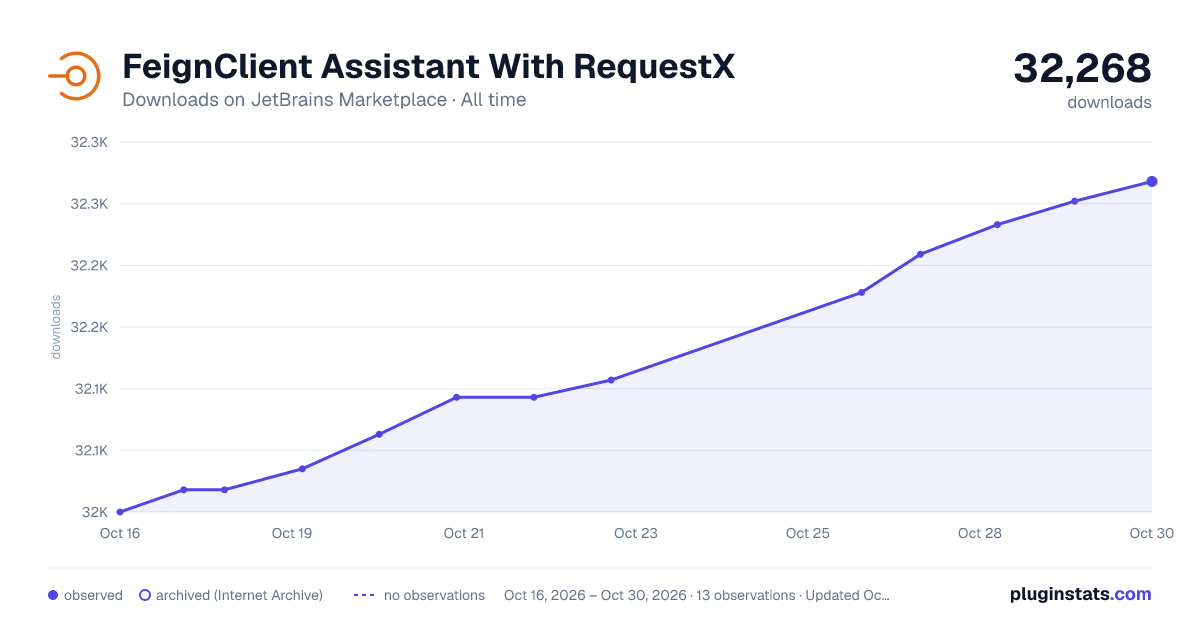
Task: Click the archived (Internet Archive) legend label
Action: (x=239, y=595)
